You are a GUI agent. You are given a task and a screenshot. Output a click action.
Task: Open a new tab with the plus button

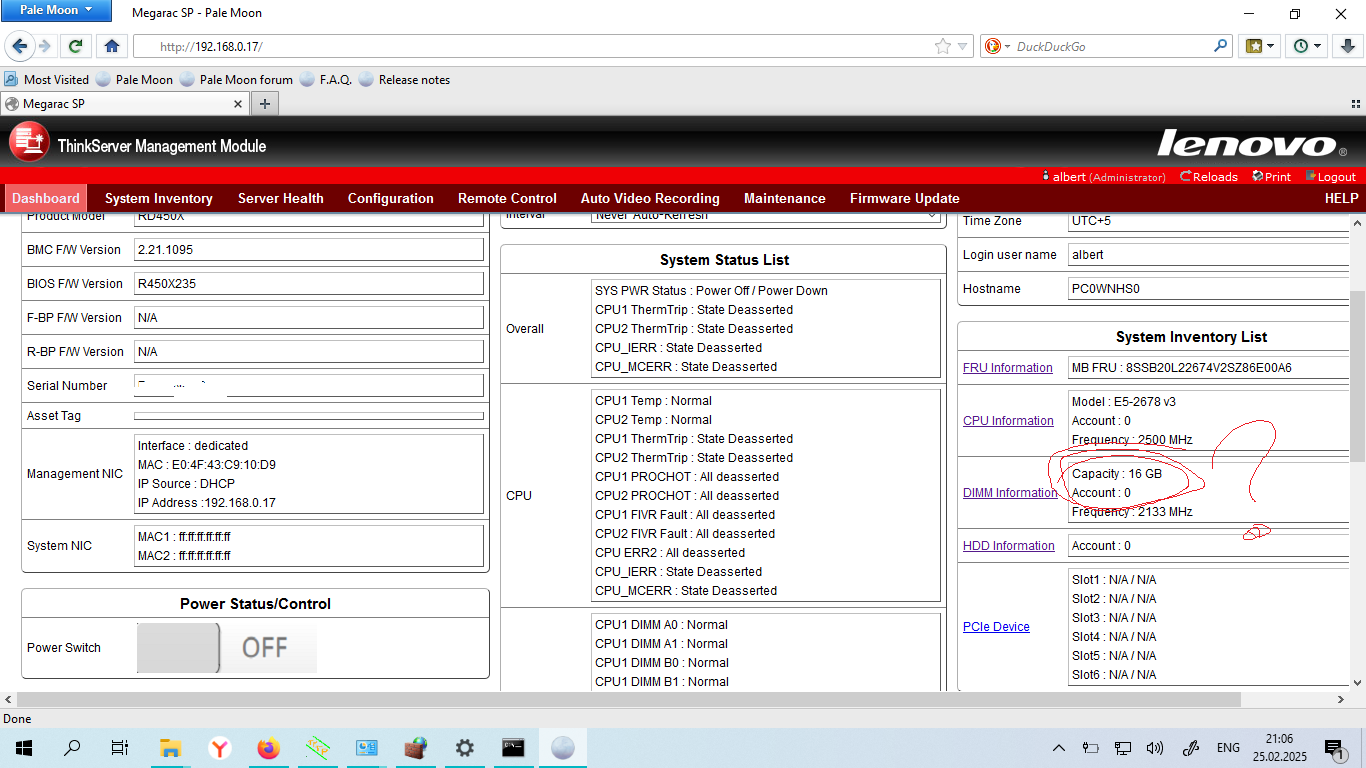point(265,103)
